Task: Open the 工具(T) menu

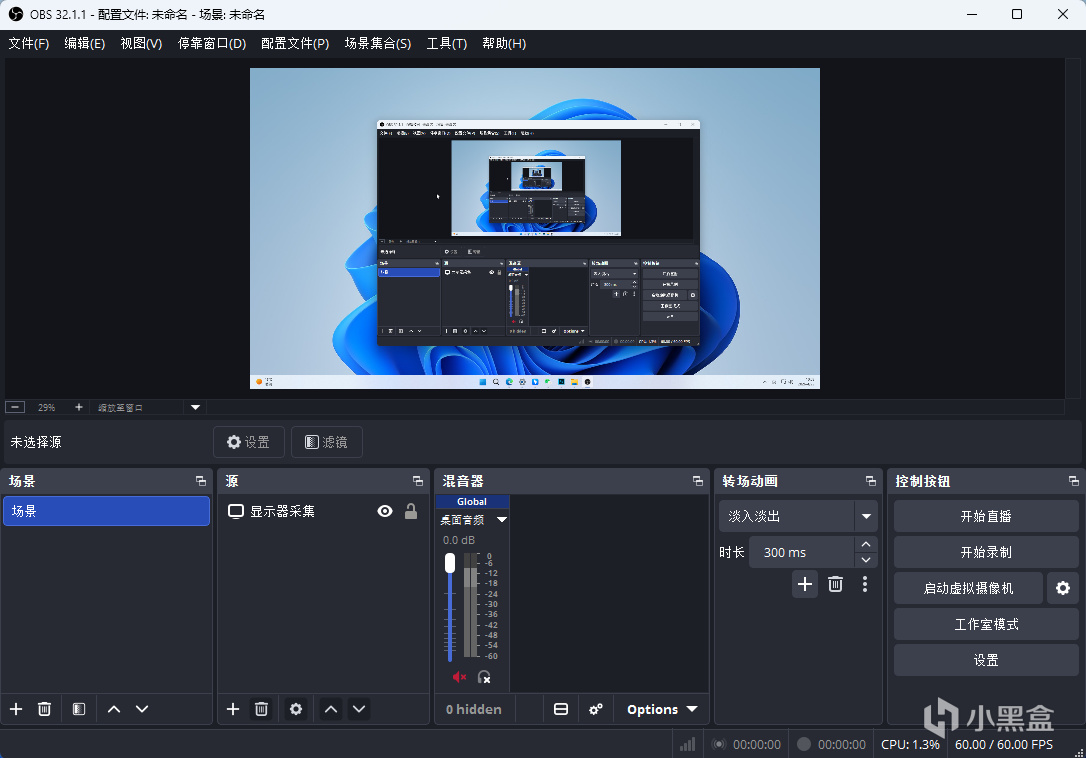Action: pyautogui.click(x=447, y=44)
